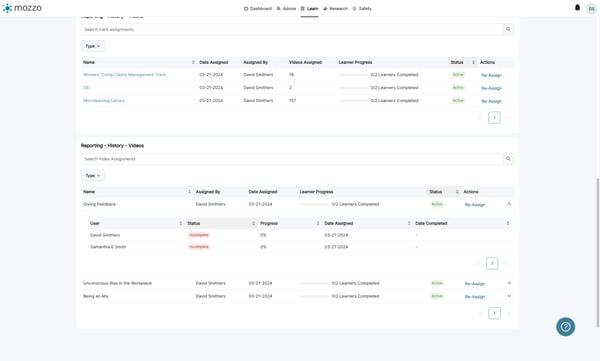This screenshot has width=600, height=361.
Task: Sort videos table by Name
Action: (189, 191)
